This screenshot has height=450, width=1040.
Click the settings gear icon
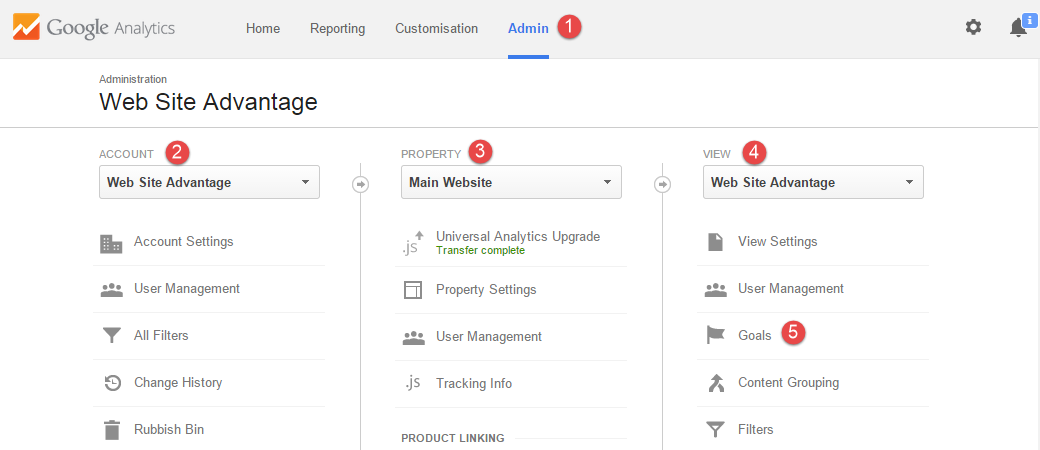[973, 28]
